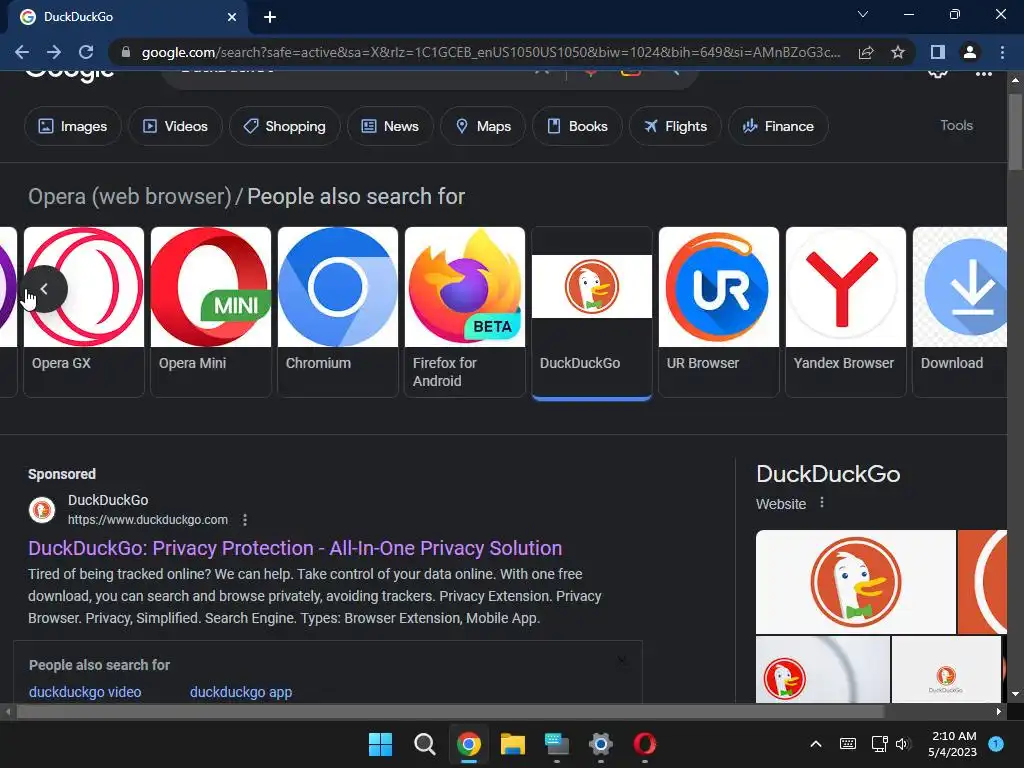This screenshot has width=1024, height=768.
Task: Open the touch keyboard tray icon
Action: pyautogui.click(x=848, y=744)
